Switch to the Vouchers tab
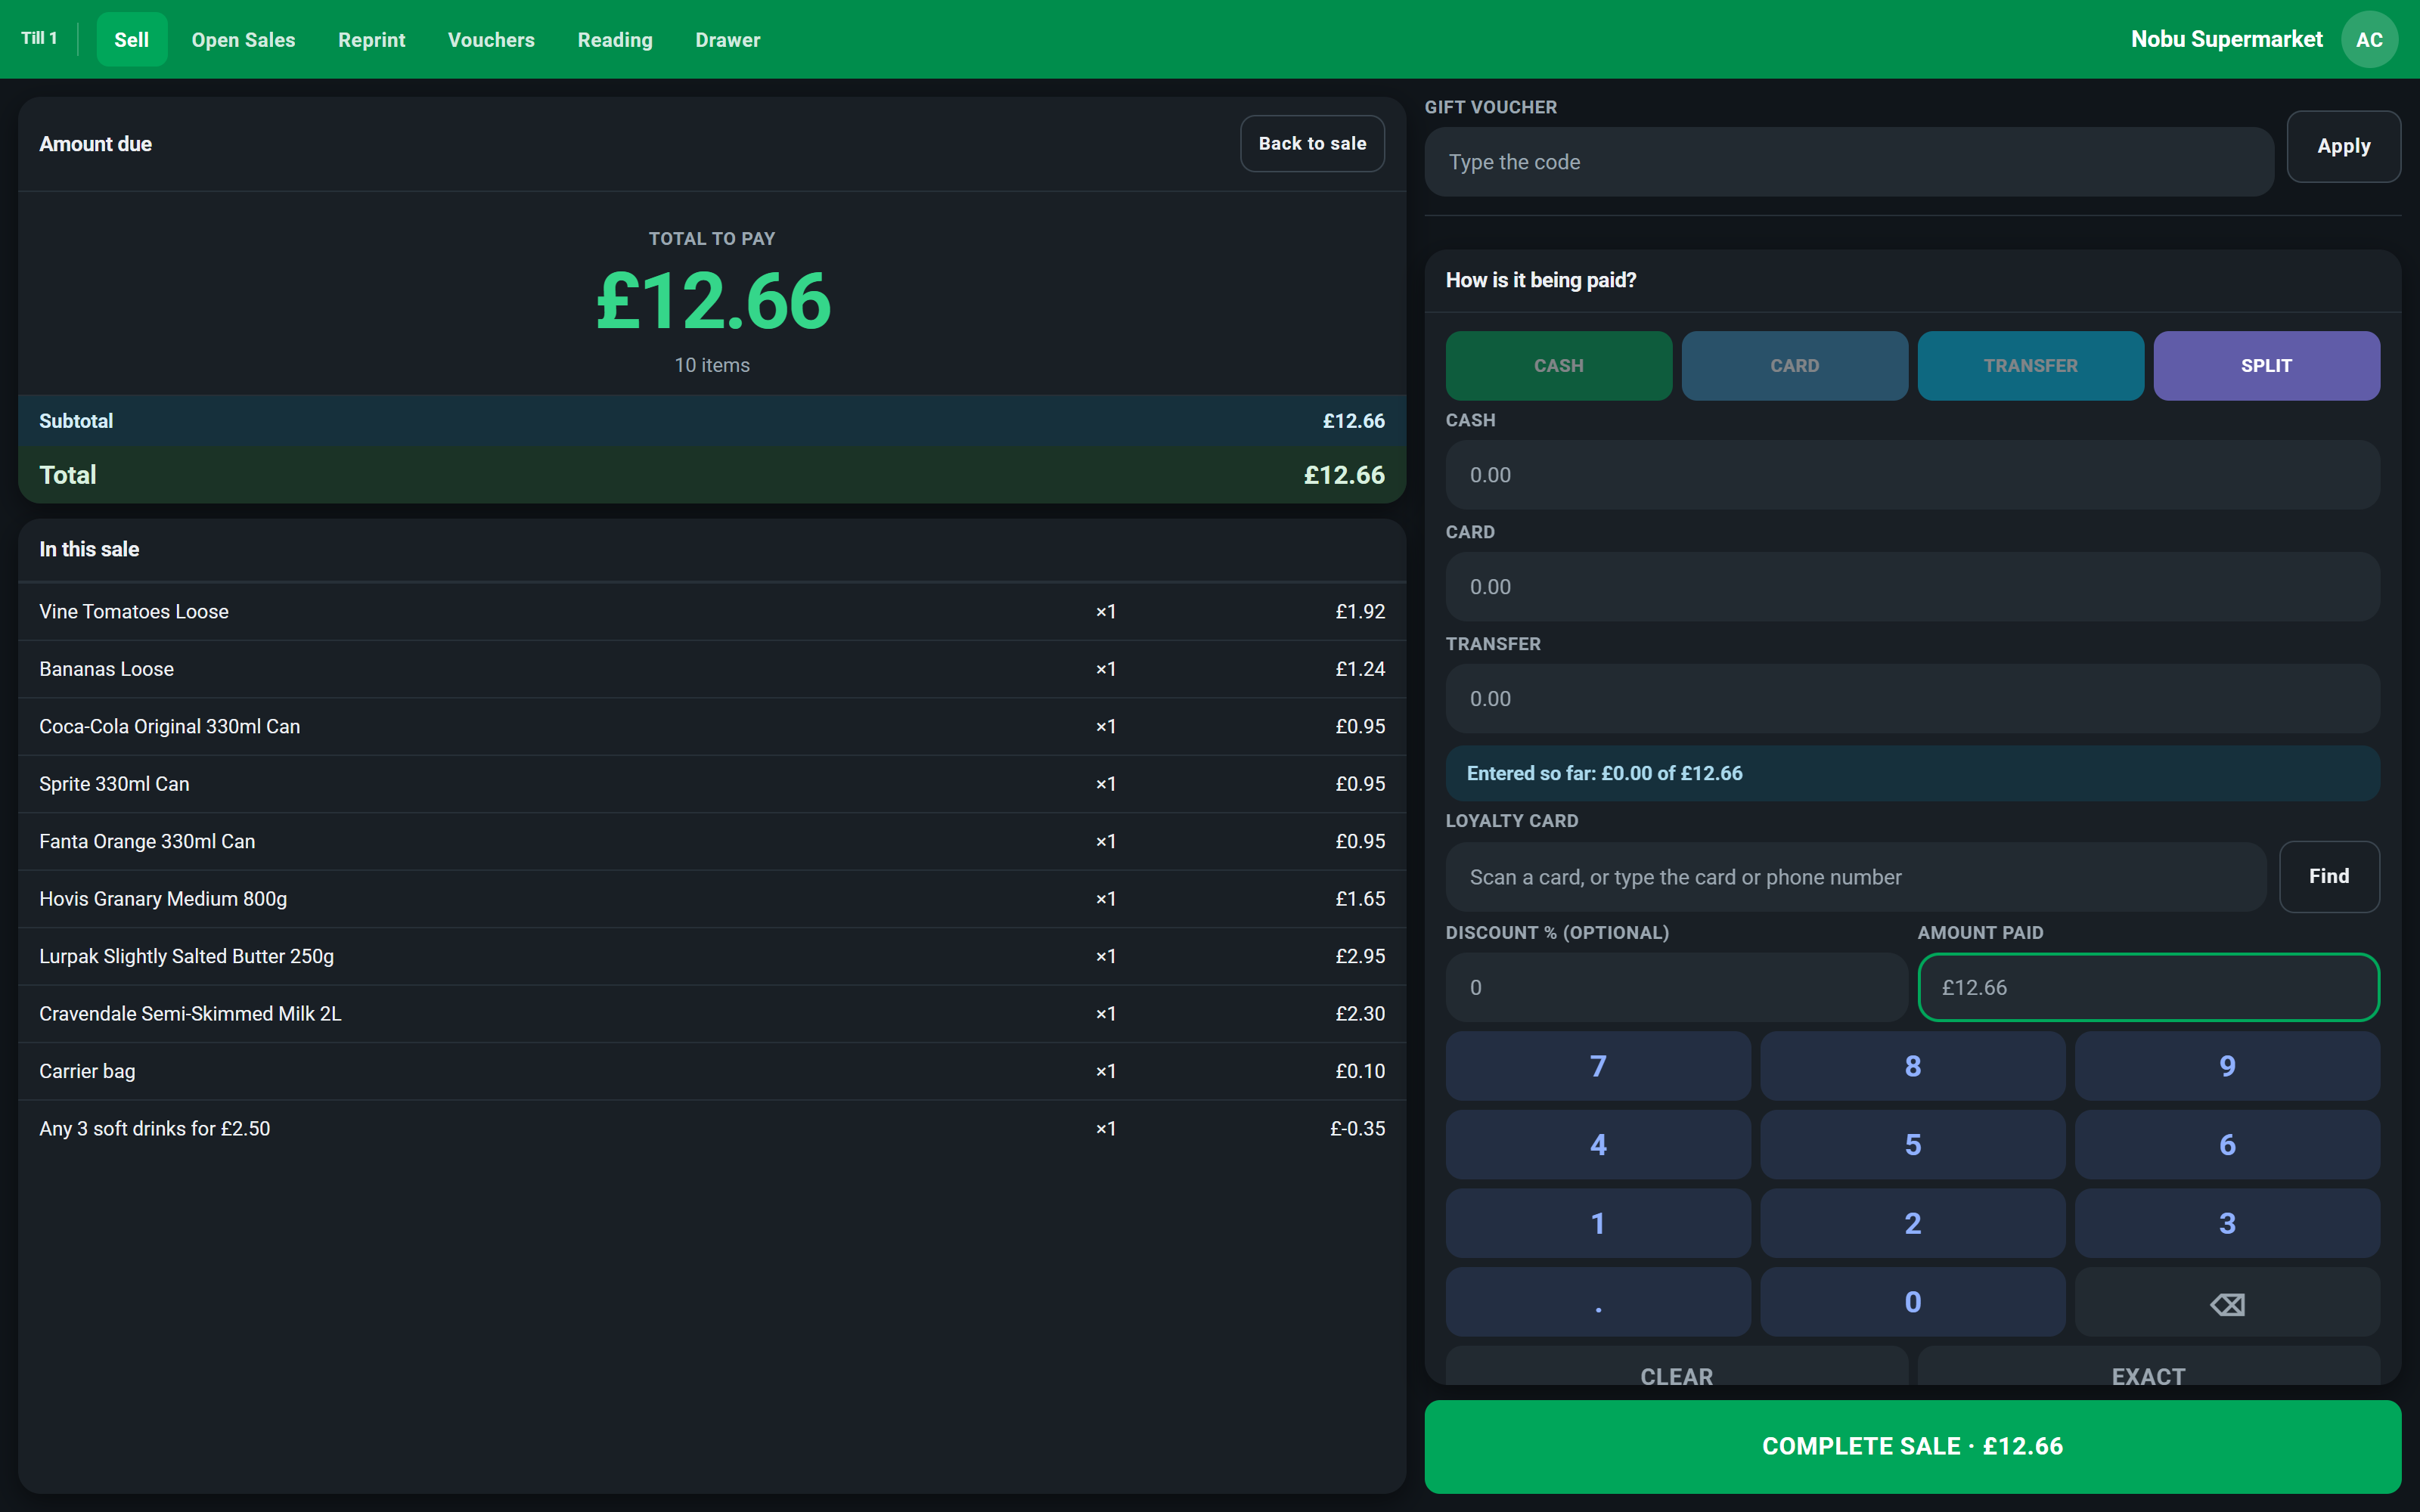This screenshot has height=1512, width=2420. (x=491, y=40)
